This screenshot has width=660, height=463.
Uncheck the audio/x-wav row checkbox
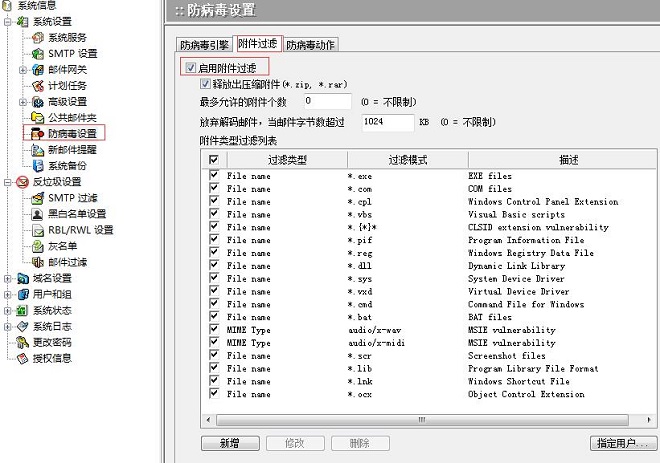(214, 329)
